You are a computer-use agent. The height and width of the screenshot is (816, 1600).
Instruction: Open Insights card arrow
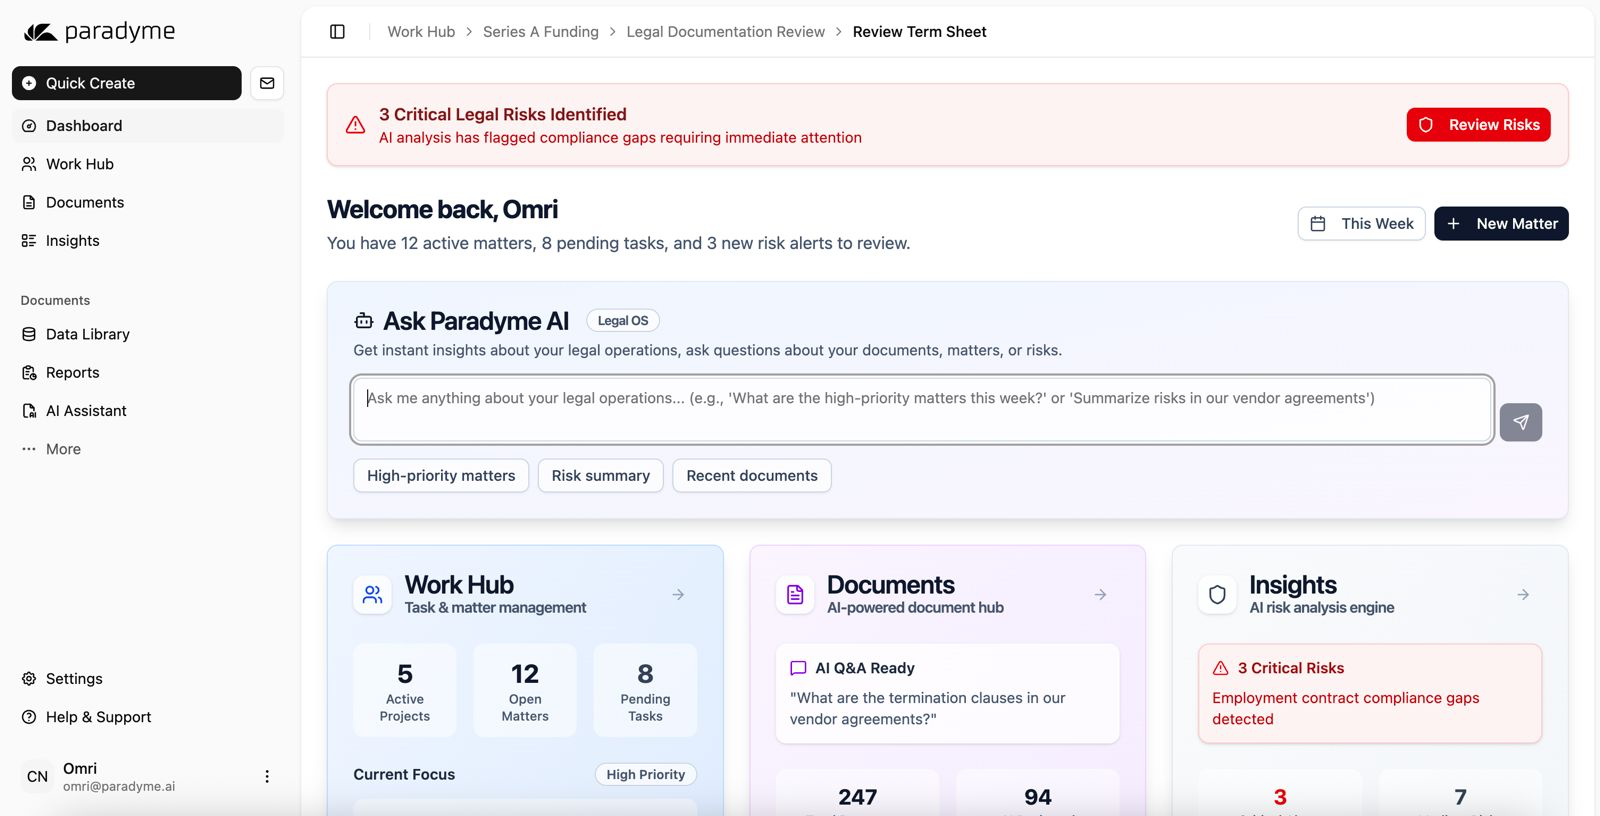[x=1522, y=595]
